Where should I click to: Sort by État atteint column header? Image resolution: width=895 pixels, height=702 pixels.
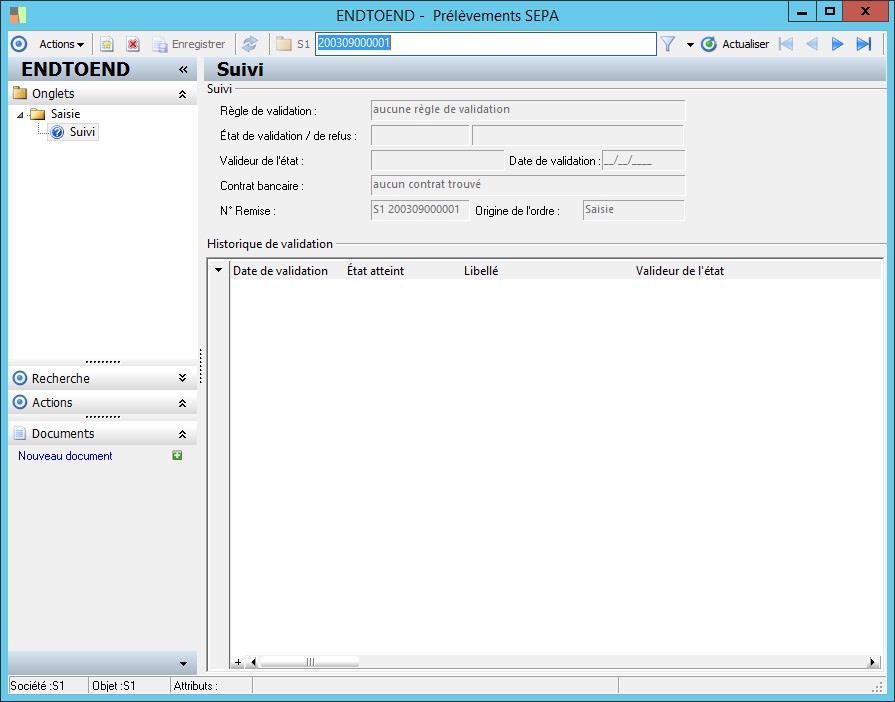(x=376, y=271)
